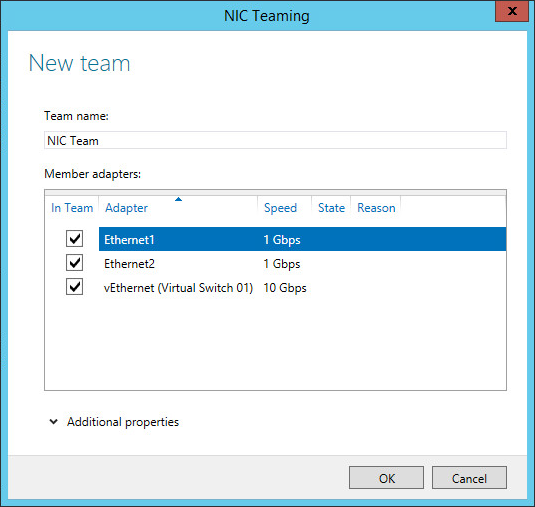The height and width of the screenshot is (507, 535).
Task: Click empty area of member adapters list
Action: [x=275, y=345]
